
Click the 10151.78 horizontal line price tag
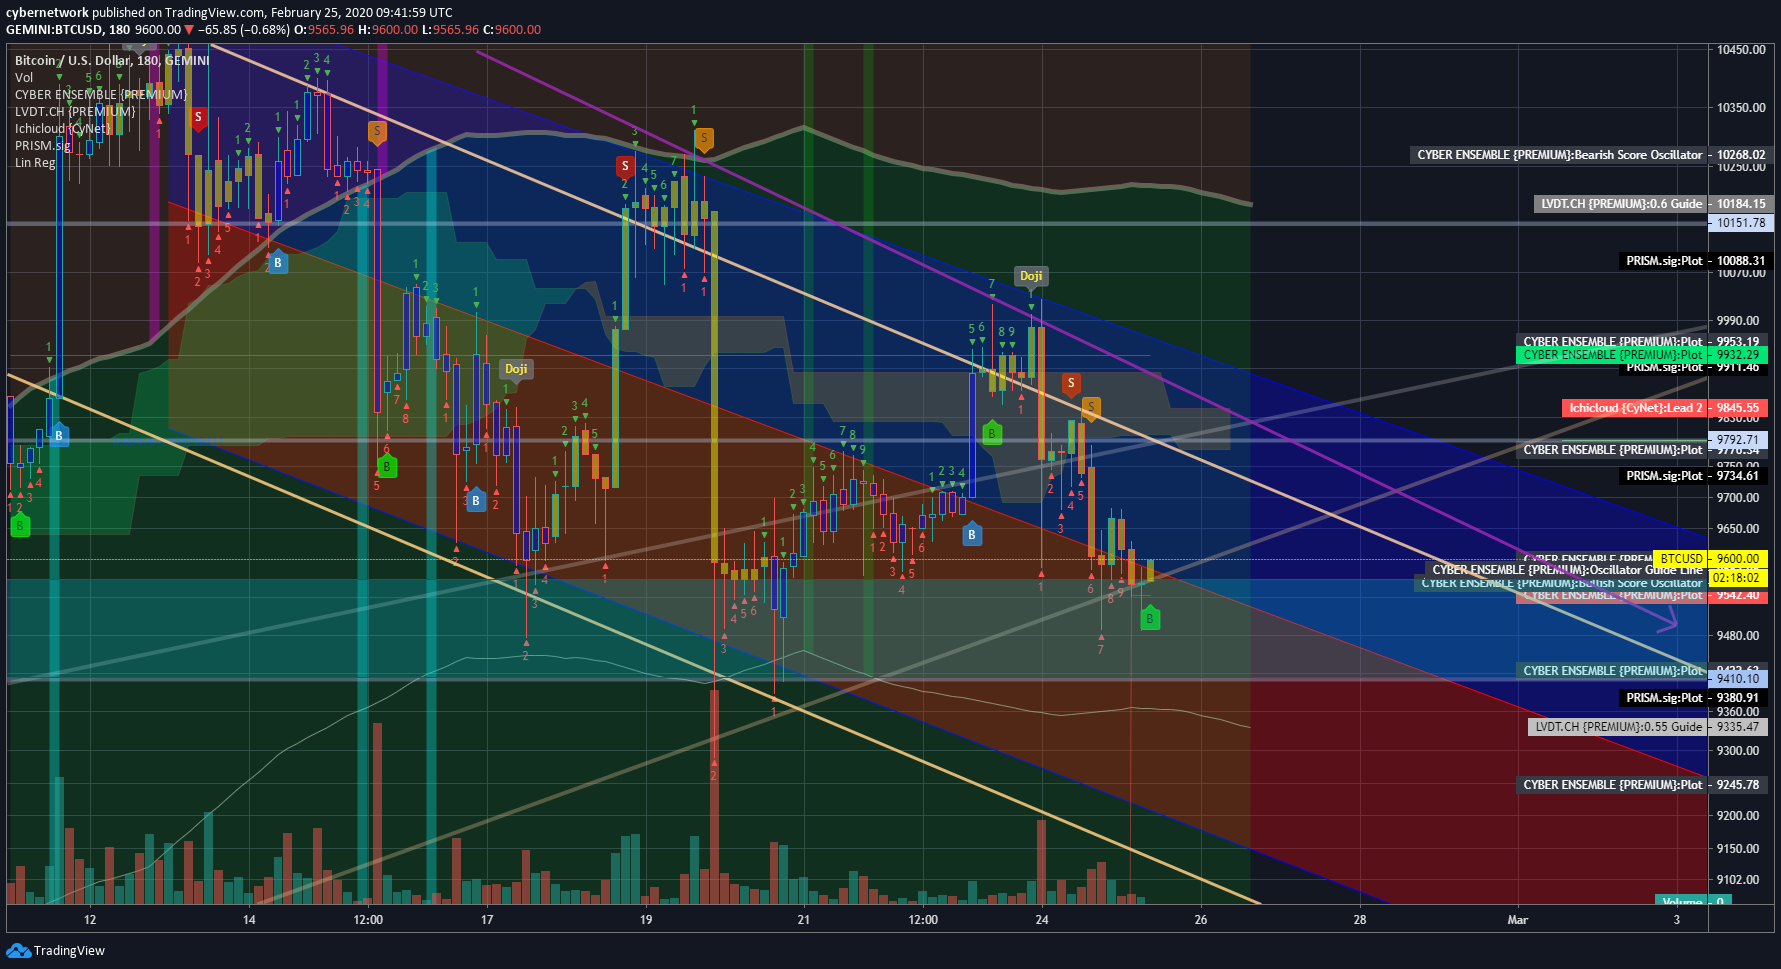(x=1740, y=223)
